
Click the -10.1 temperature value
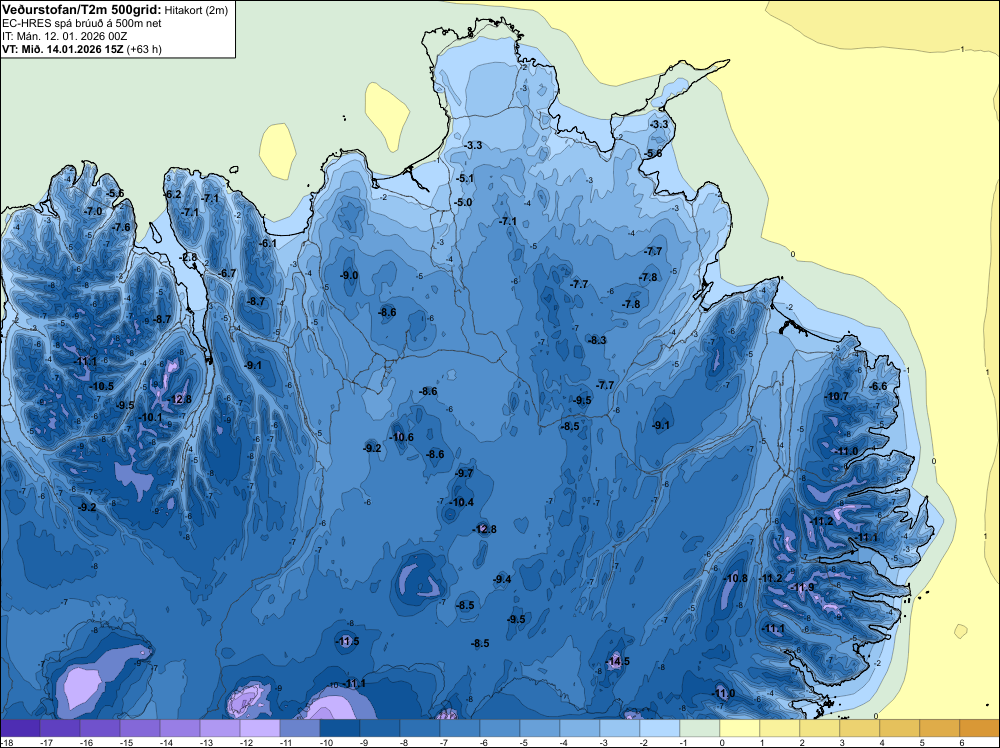click(x=151, y=418)
